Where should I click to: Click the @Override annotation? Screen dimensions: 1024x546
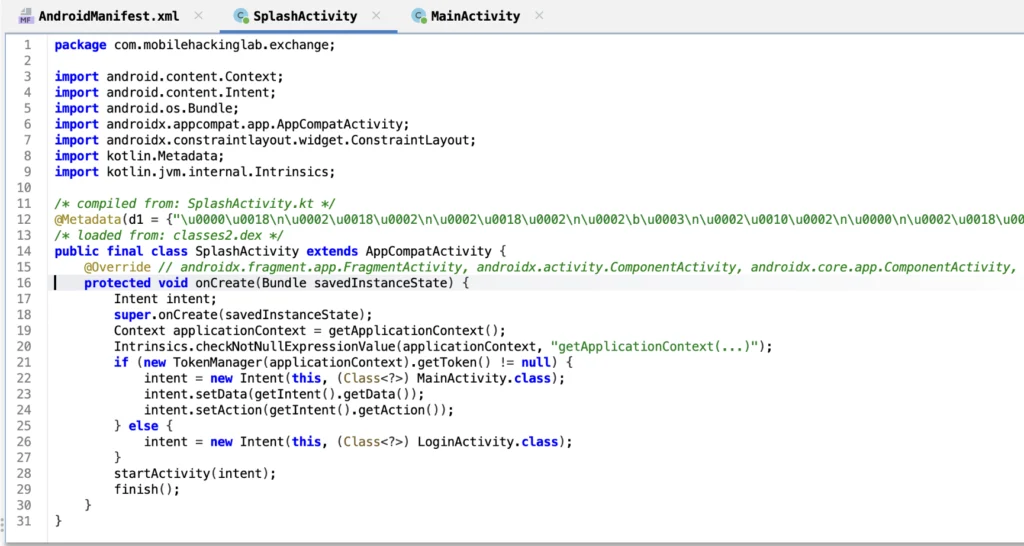pyautogui.click(x=118, y=267)
